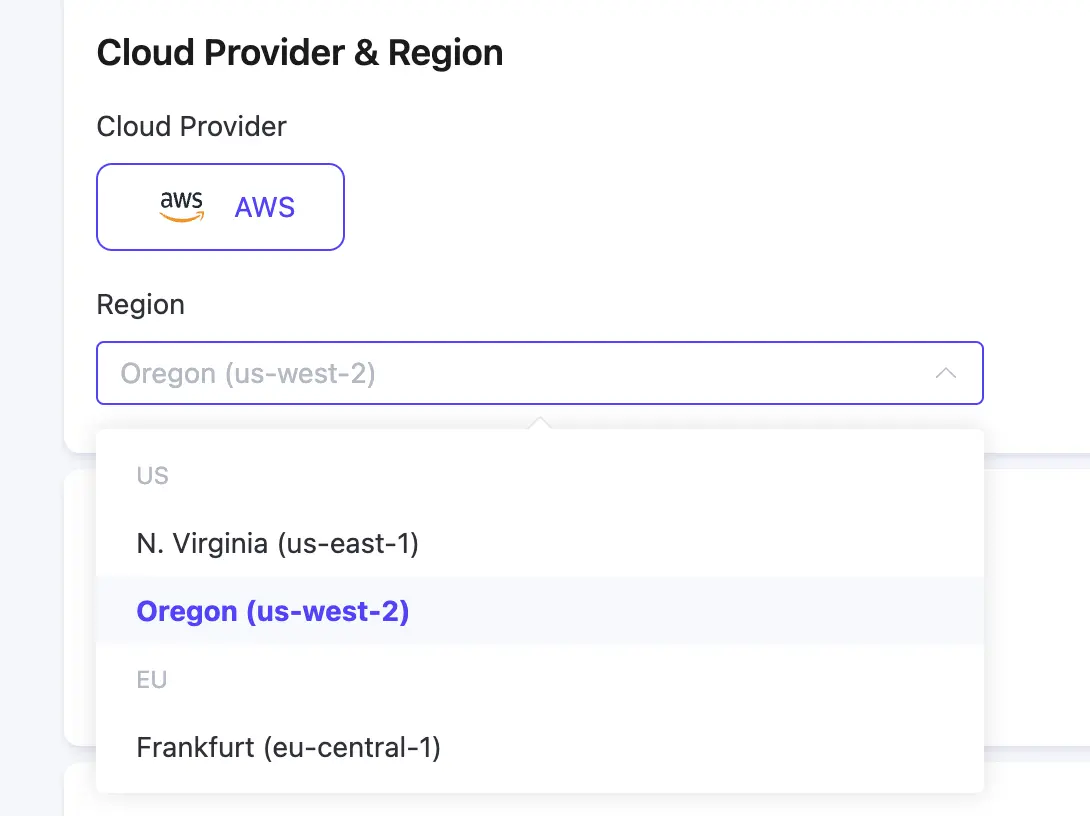Click the US group header in dropdown
This screenshot has width=1090, height=816.
152,476
